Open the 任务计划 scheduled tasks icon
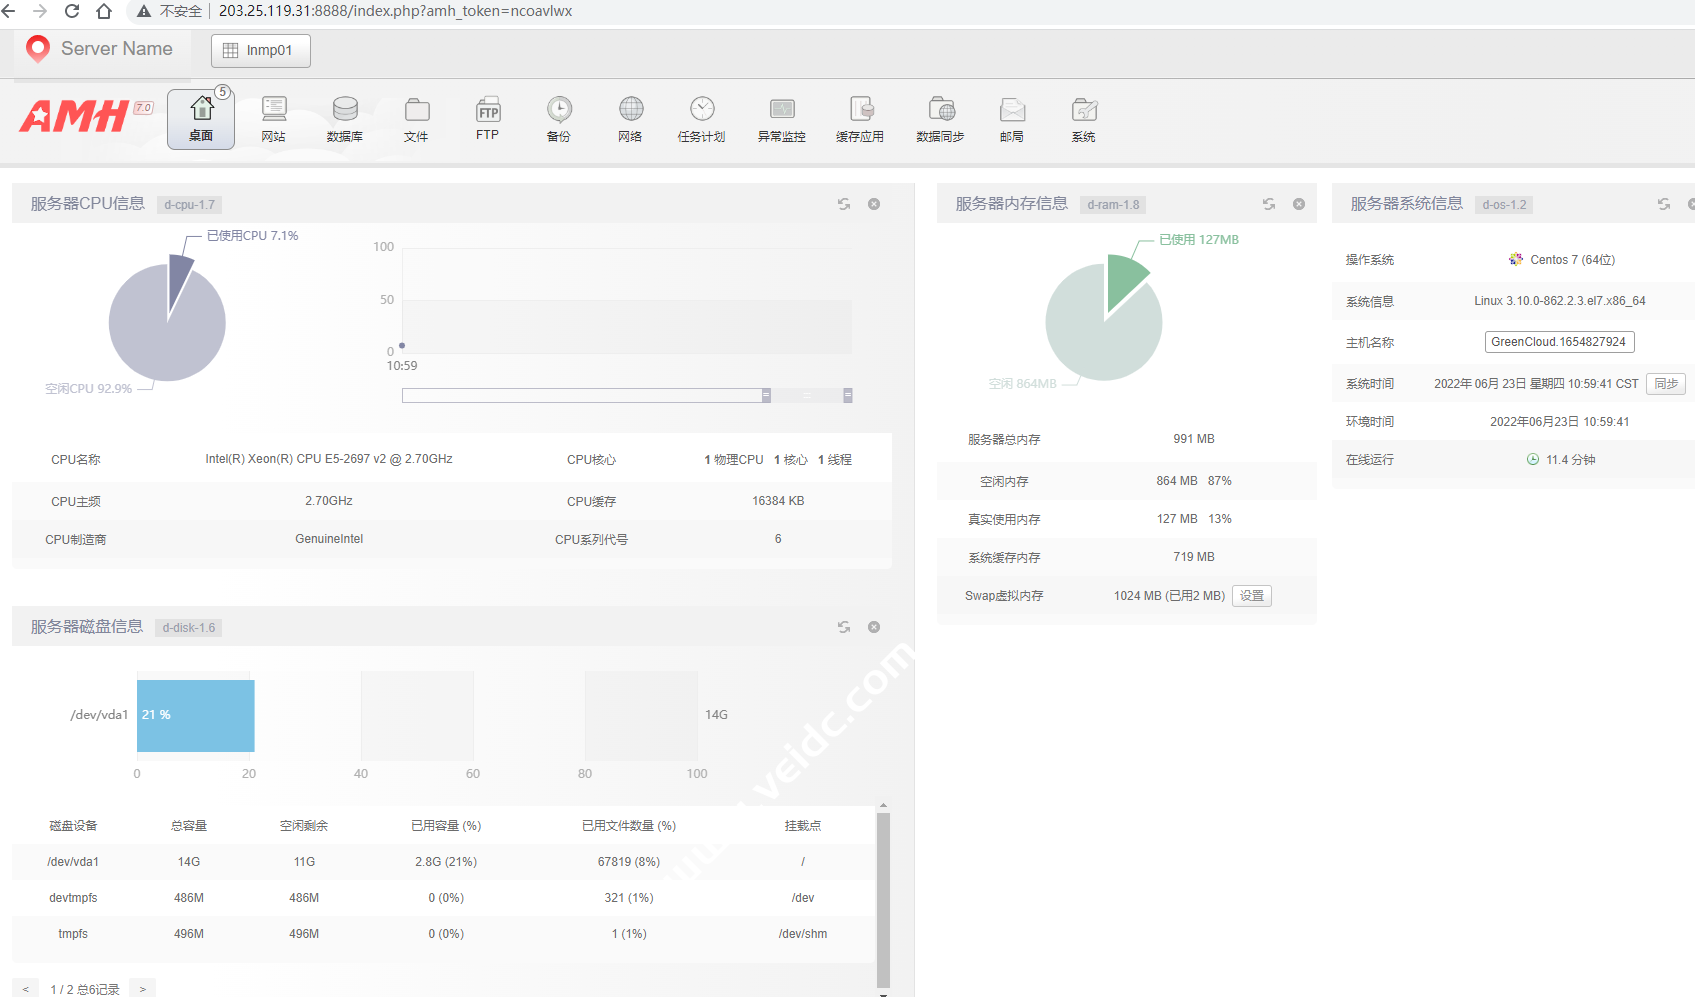1695x997 pixels. point(701,118)
